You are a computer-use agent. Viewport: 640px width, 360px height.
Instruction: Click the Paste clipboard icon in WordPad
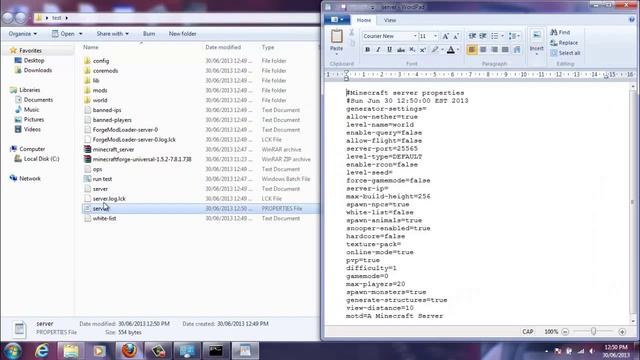[x=337, y=36]
